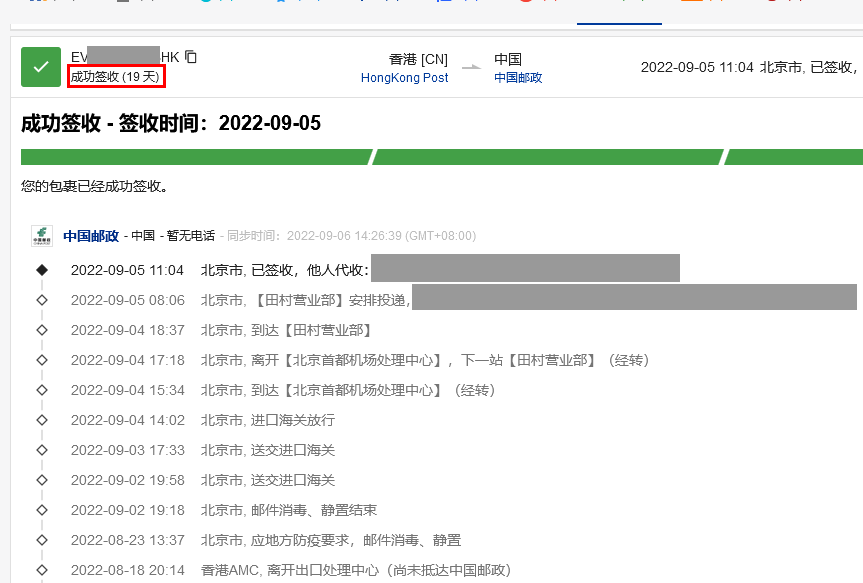Click the 成功签收 签收时间 heading
Image resolution: width=863 pixels, height=583 pixels.
pyautogui.click(x=171, y=123)
